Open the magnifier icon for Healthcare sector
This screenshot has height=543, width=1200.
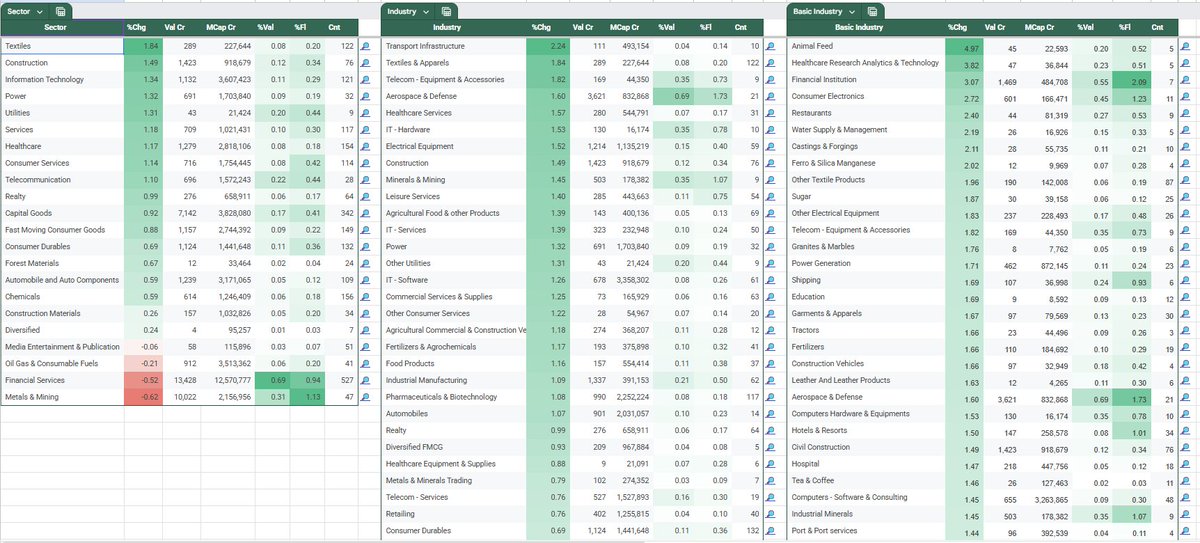[x=365, y=146]
